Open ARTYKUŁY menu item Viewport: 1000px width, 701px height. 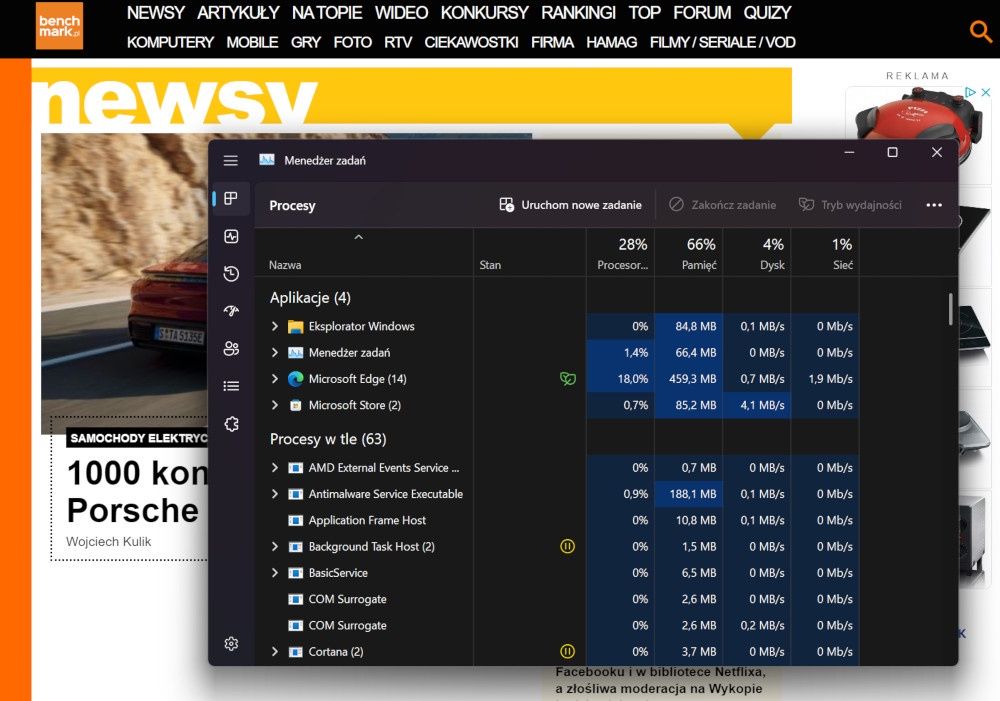[x=238, y=13]
